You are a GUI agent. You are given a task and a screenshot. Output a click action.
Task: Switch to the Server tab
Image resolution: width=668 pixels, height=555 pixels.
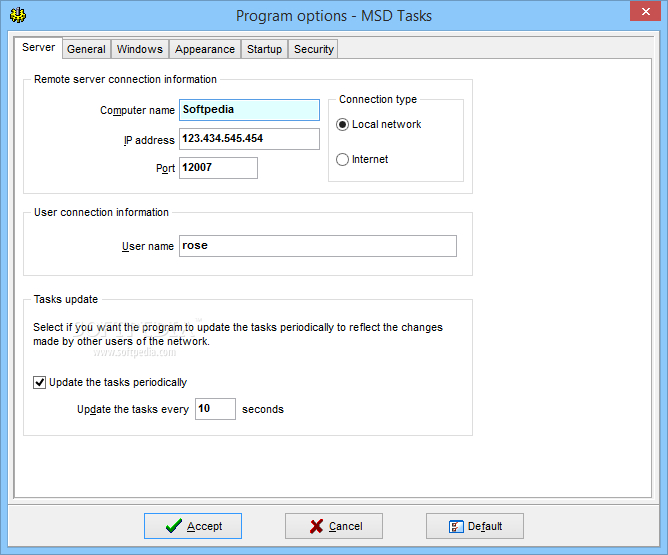(38, 47)
